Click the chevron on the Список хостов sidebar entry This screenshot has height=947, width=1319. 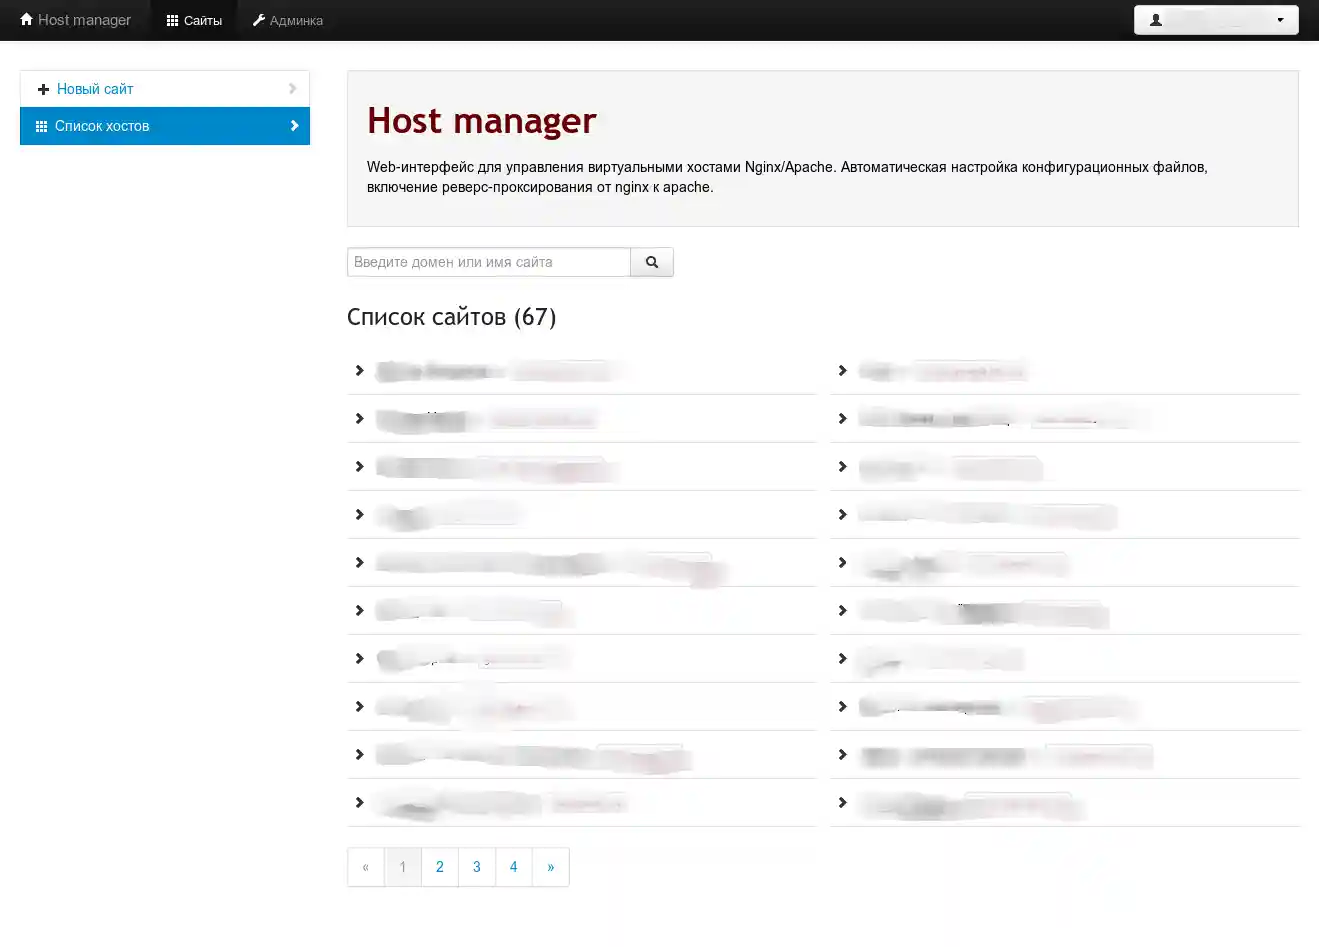293,126
